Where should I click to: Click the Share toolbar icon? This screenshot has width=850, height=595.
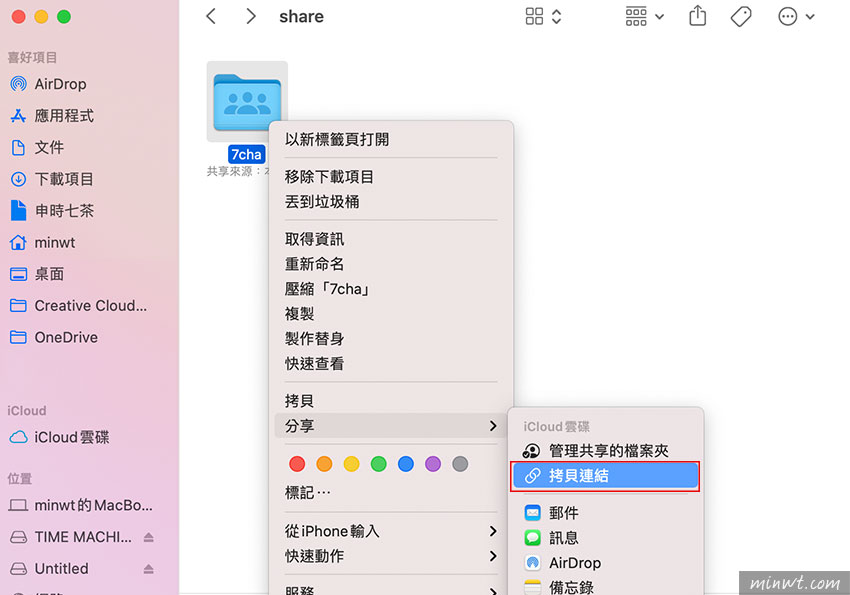pyautogui.click(x=698, y=16)
